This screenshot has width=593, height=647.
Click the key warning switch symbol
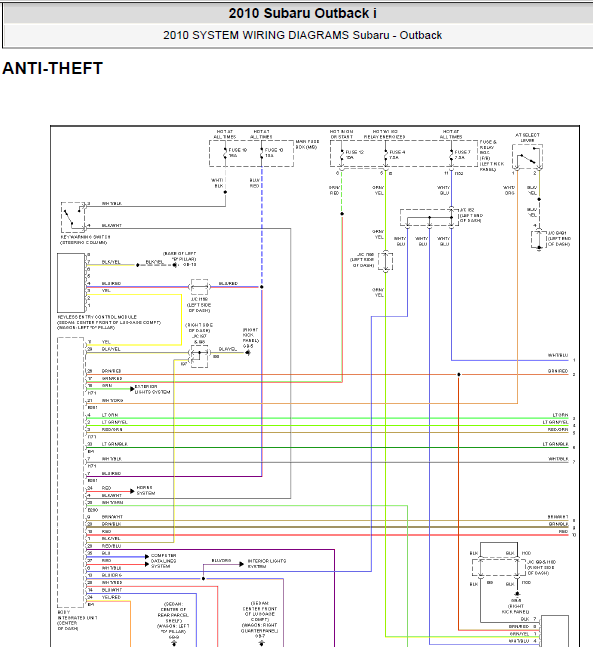(x=73, y=217)
